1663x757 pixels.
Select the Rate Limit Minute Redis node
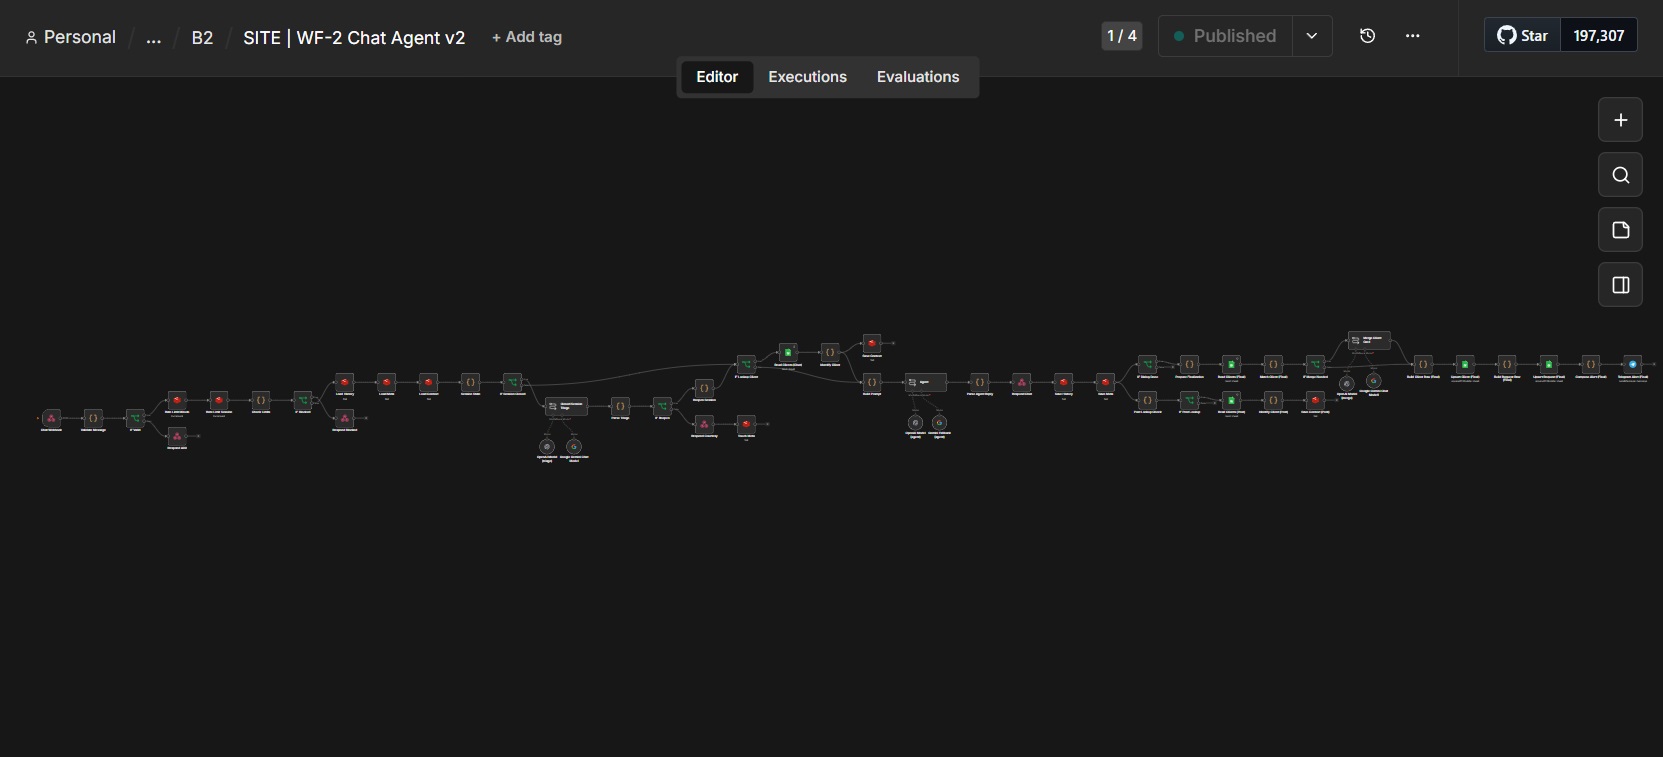pyautogui.click(x=177, y=400)
